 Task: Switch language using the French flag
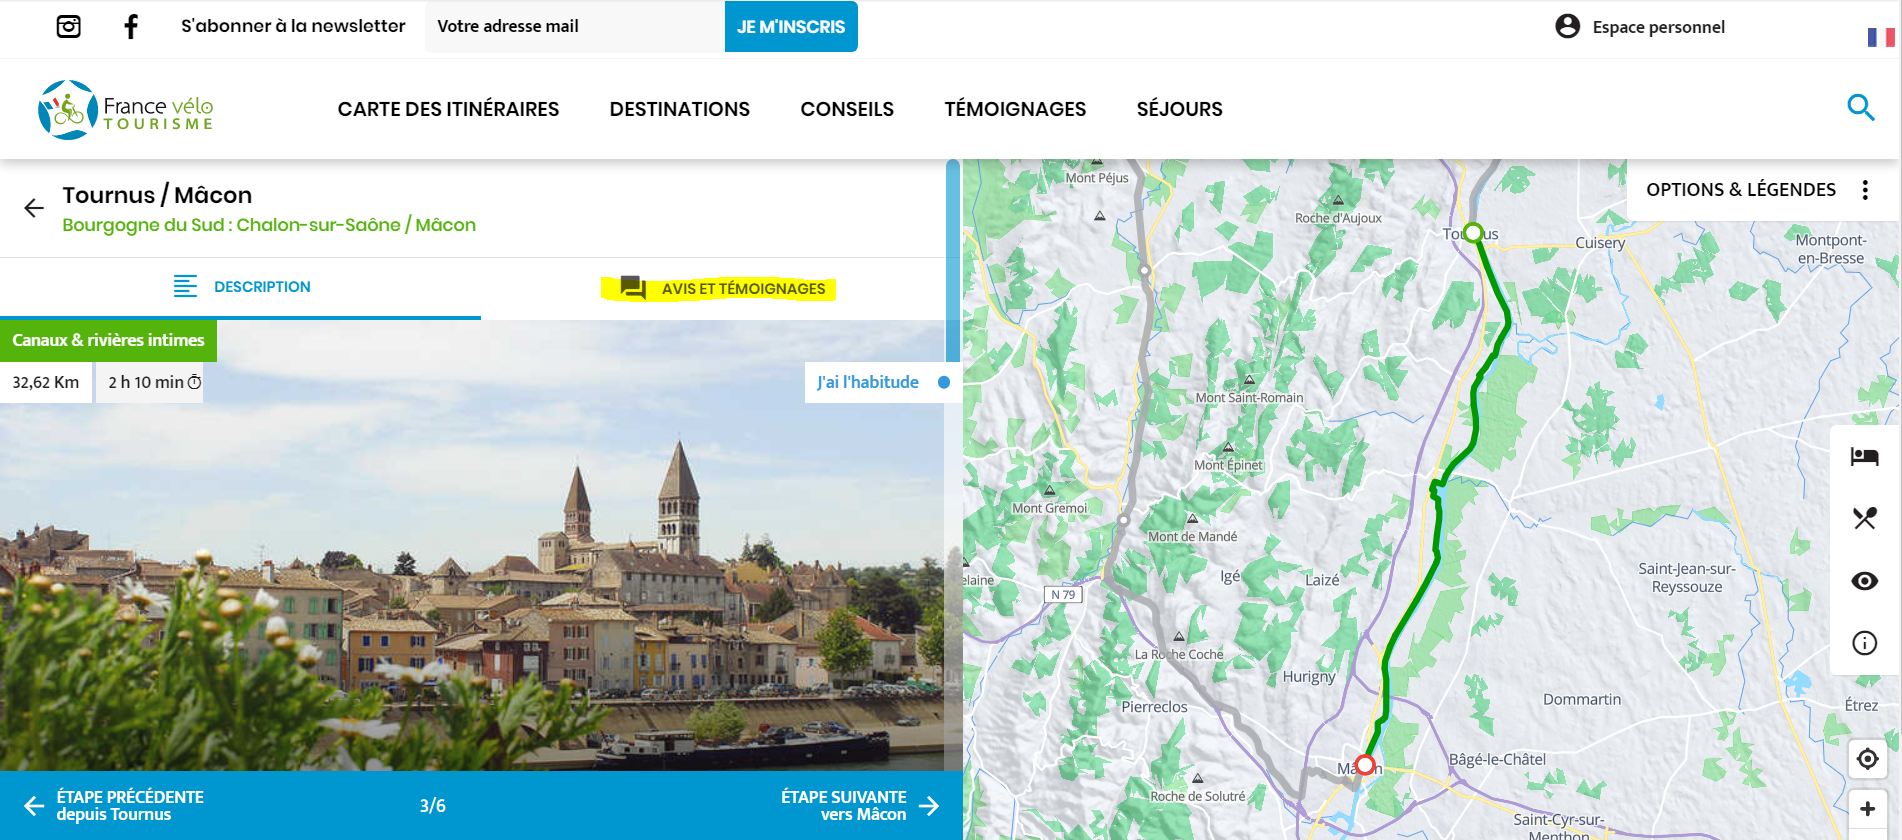[1880, 37]
